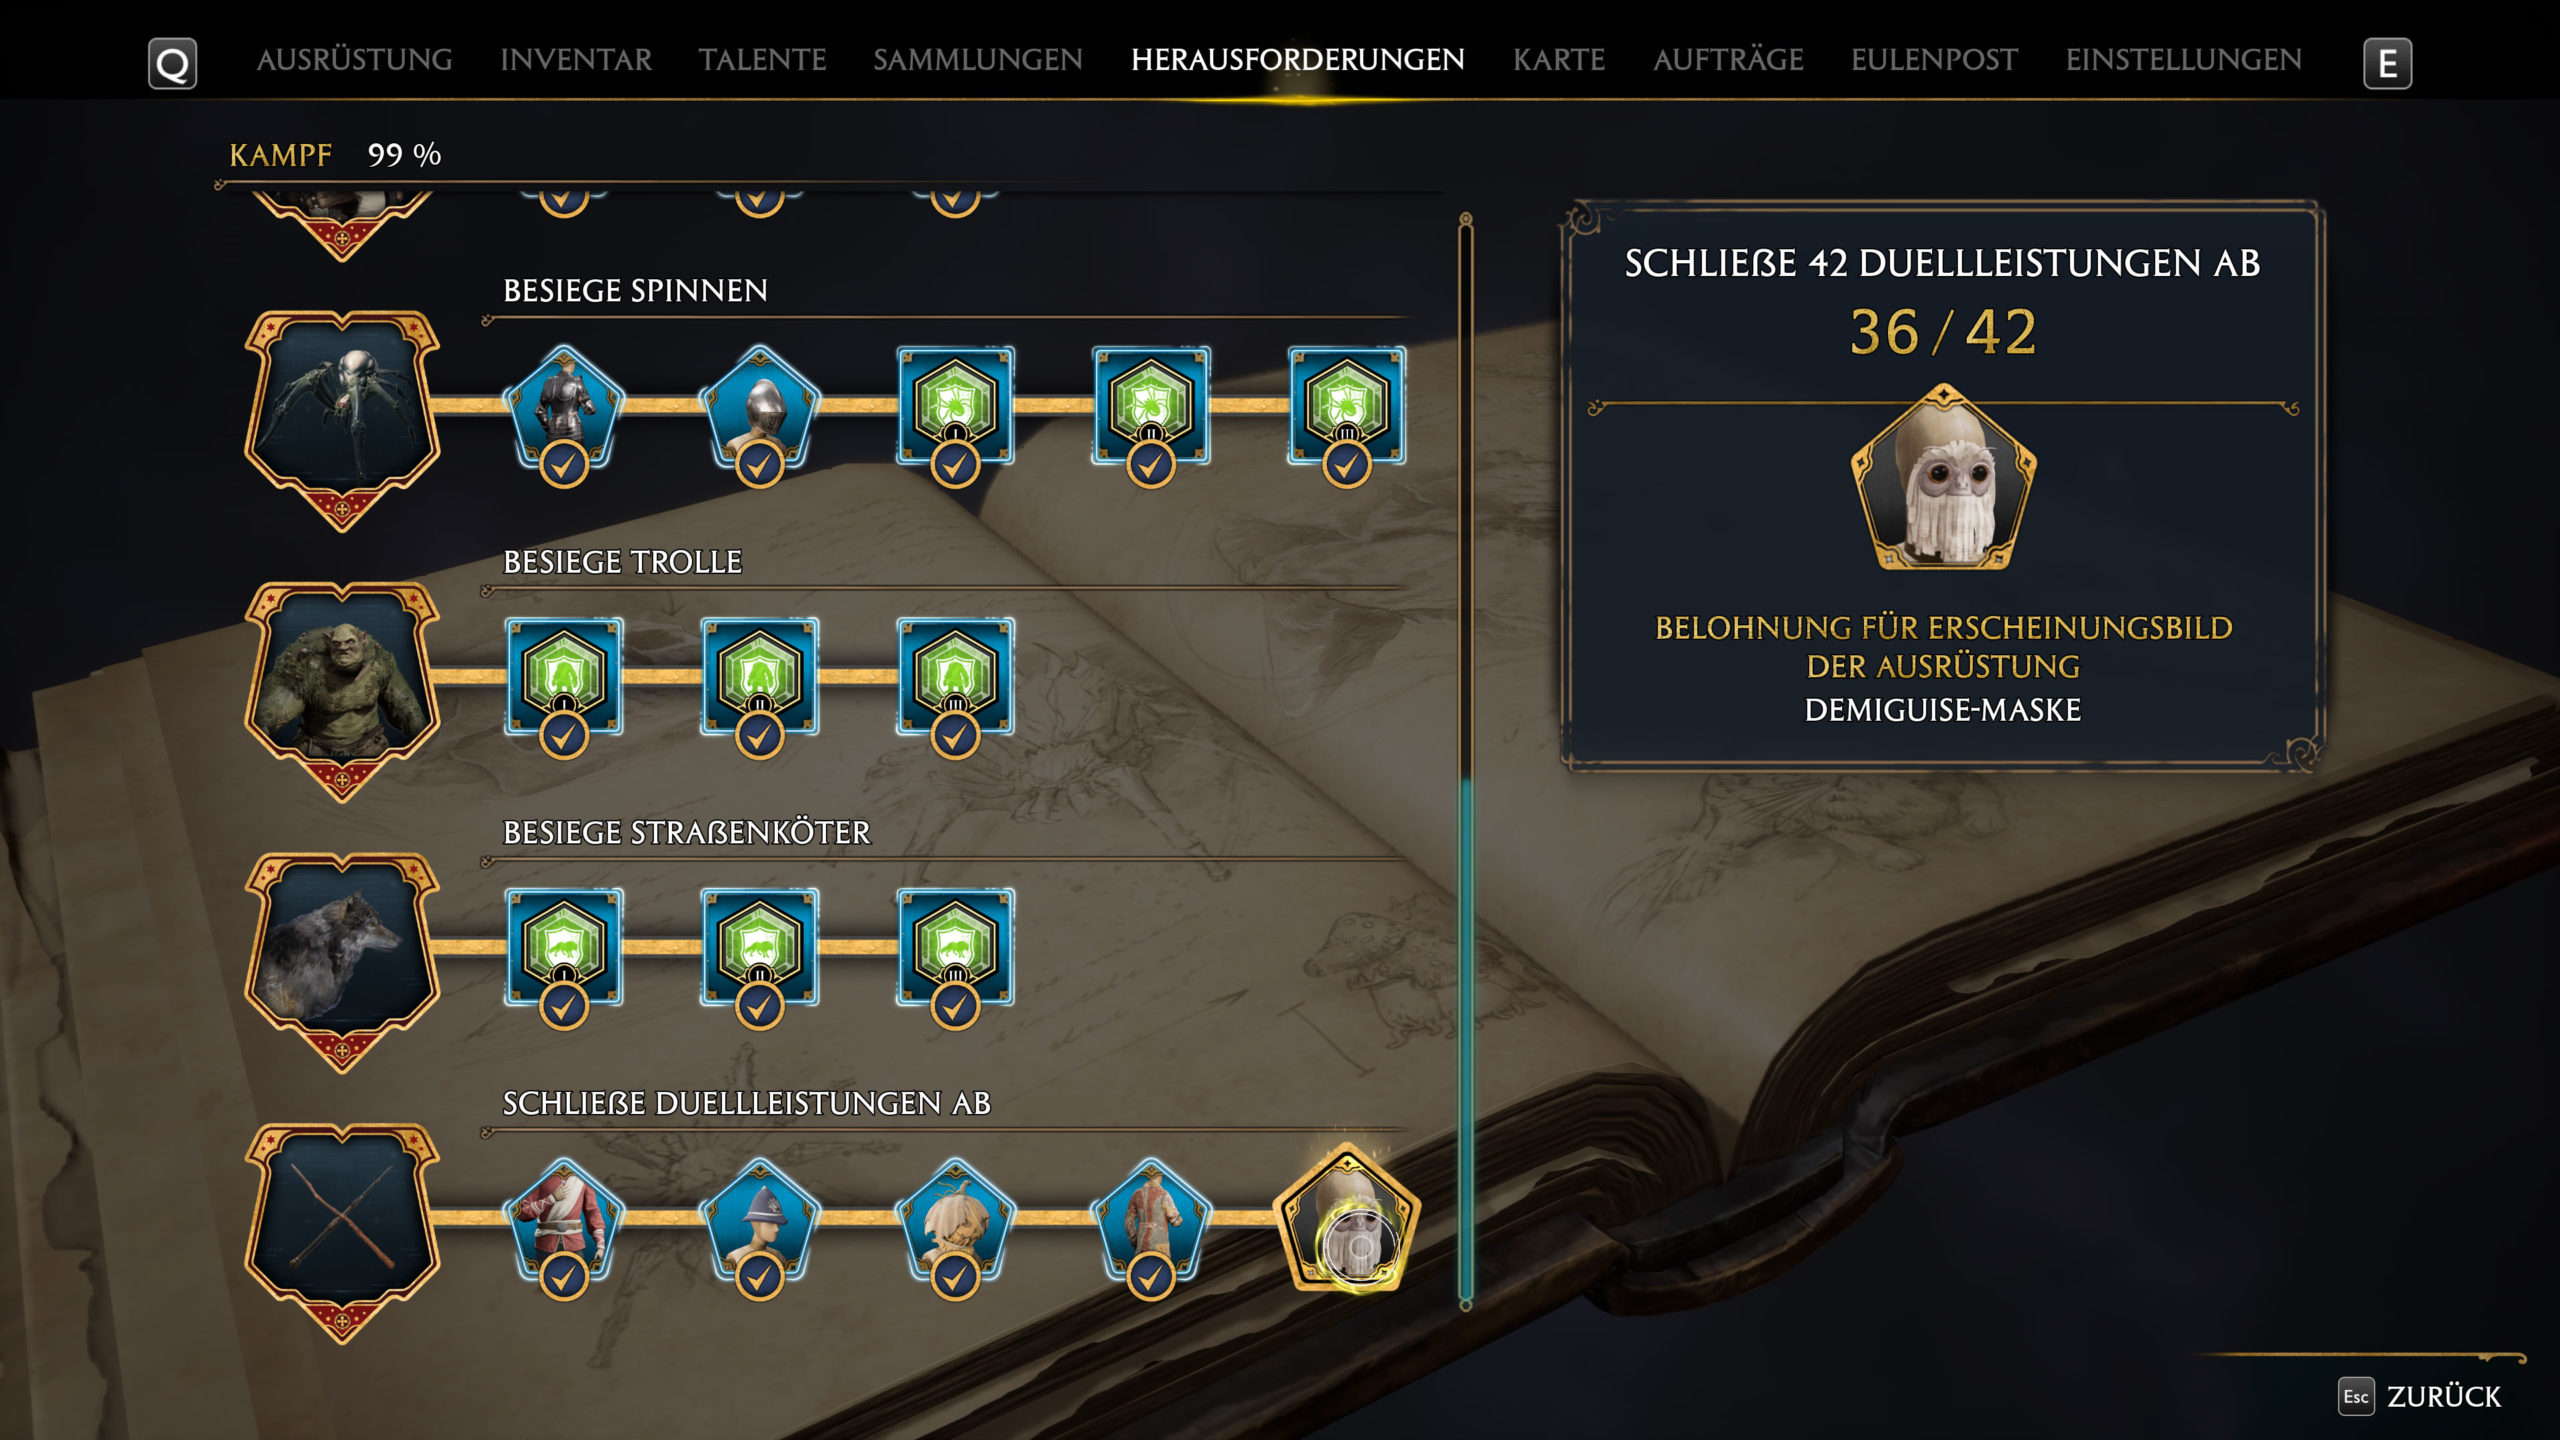Select the troll category shield icon

(342, 691)
